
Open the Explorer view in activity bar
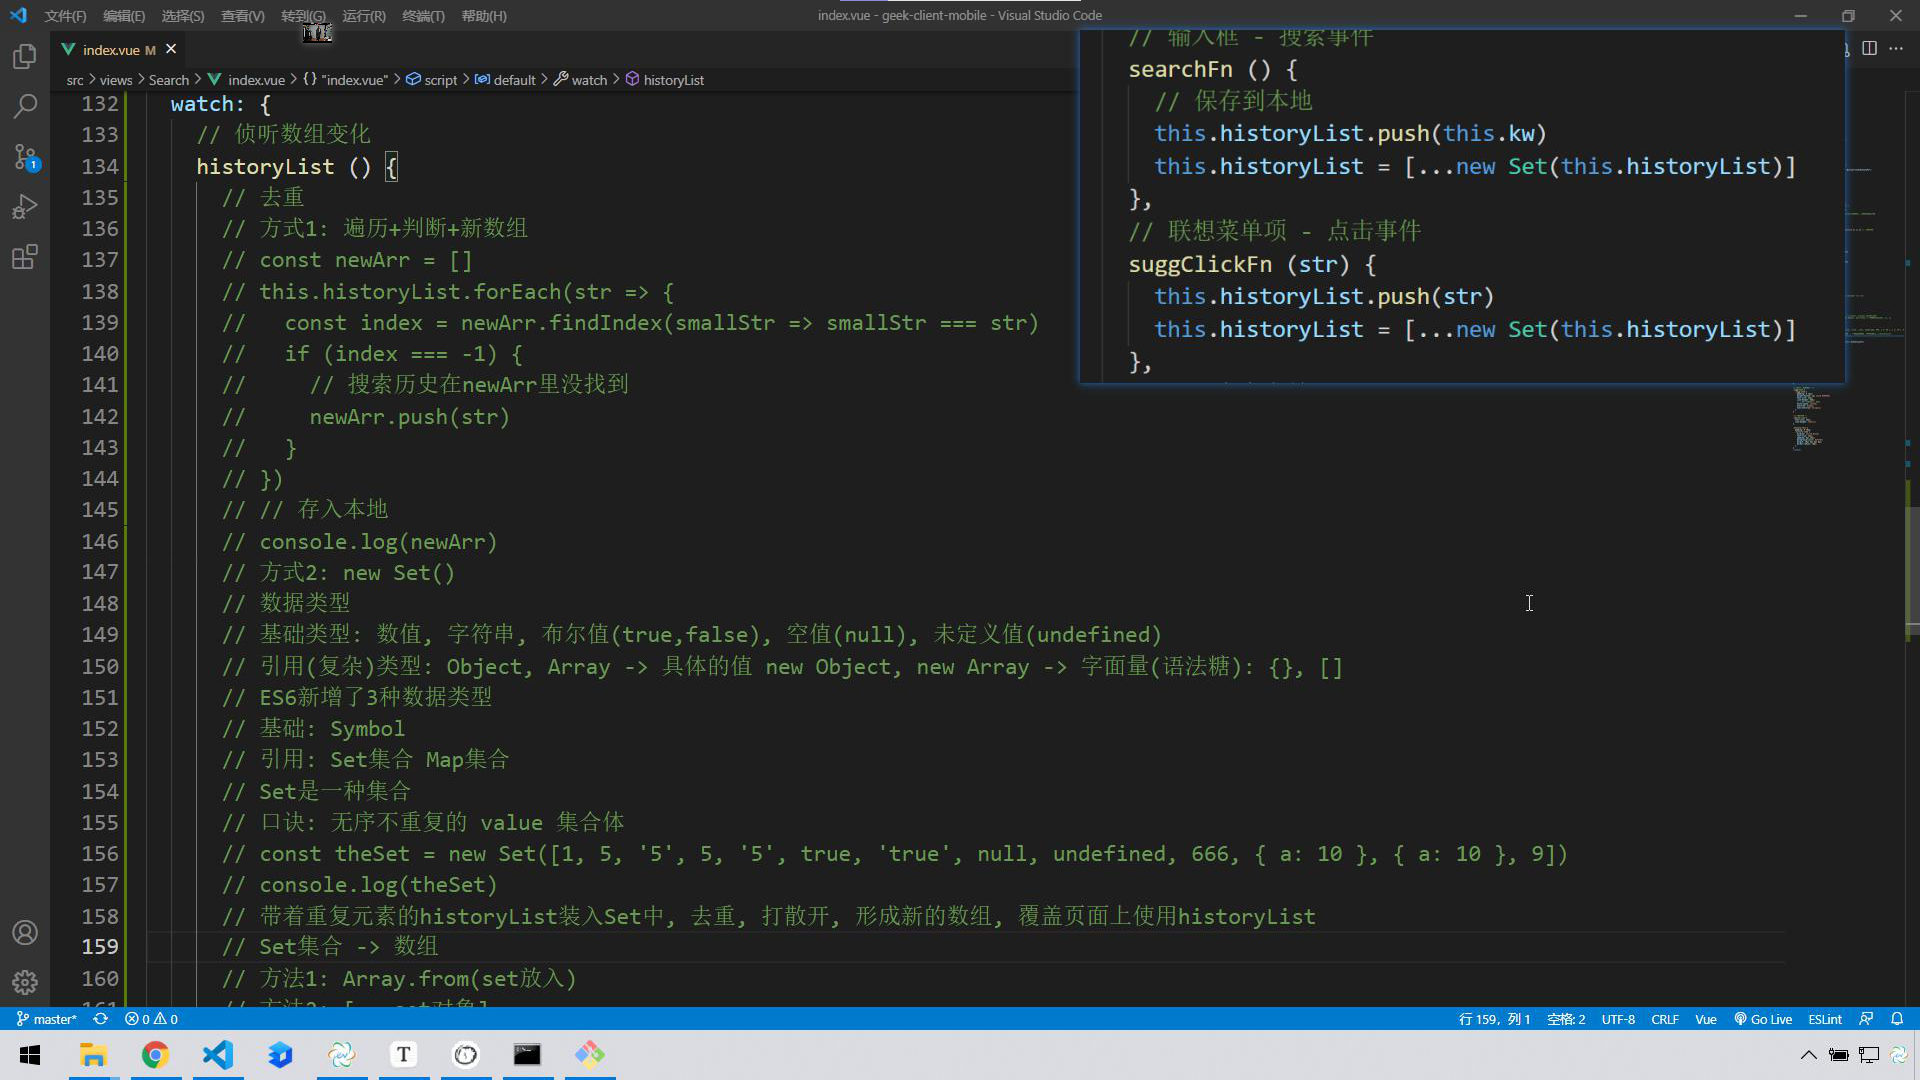tap(25, 57)
